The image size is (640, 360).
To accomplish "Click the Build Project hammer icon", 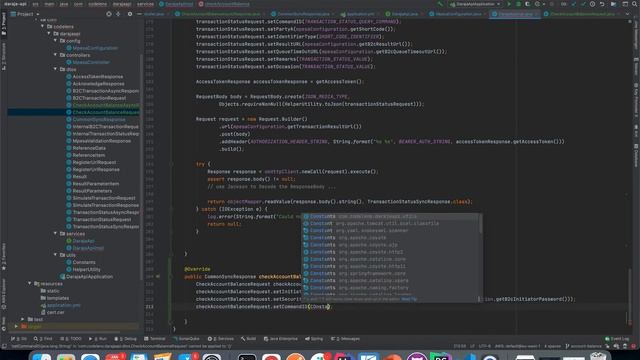I will (440, 4).
